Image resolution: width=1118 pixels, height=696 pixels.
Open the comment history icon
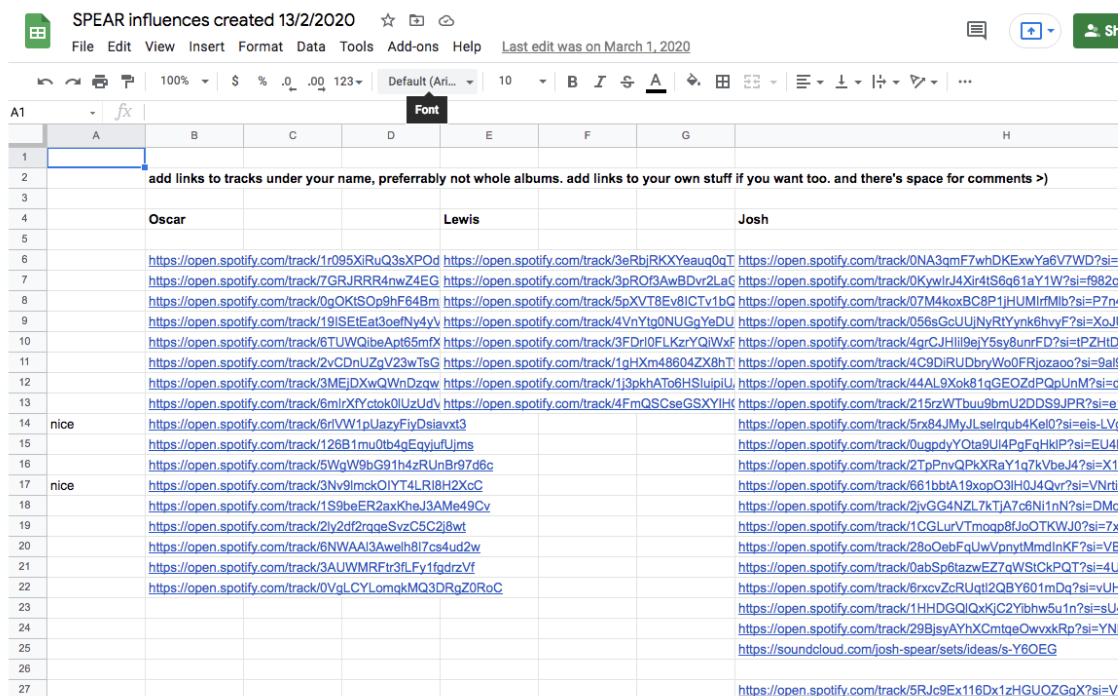click(976, 31)
